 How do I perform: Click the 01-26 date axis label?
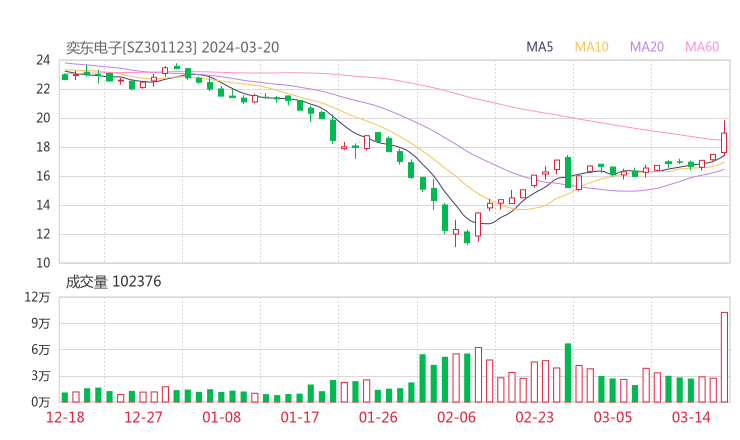click(378, 417)
